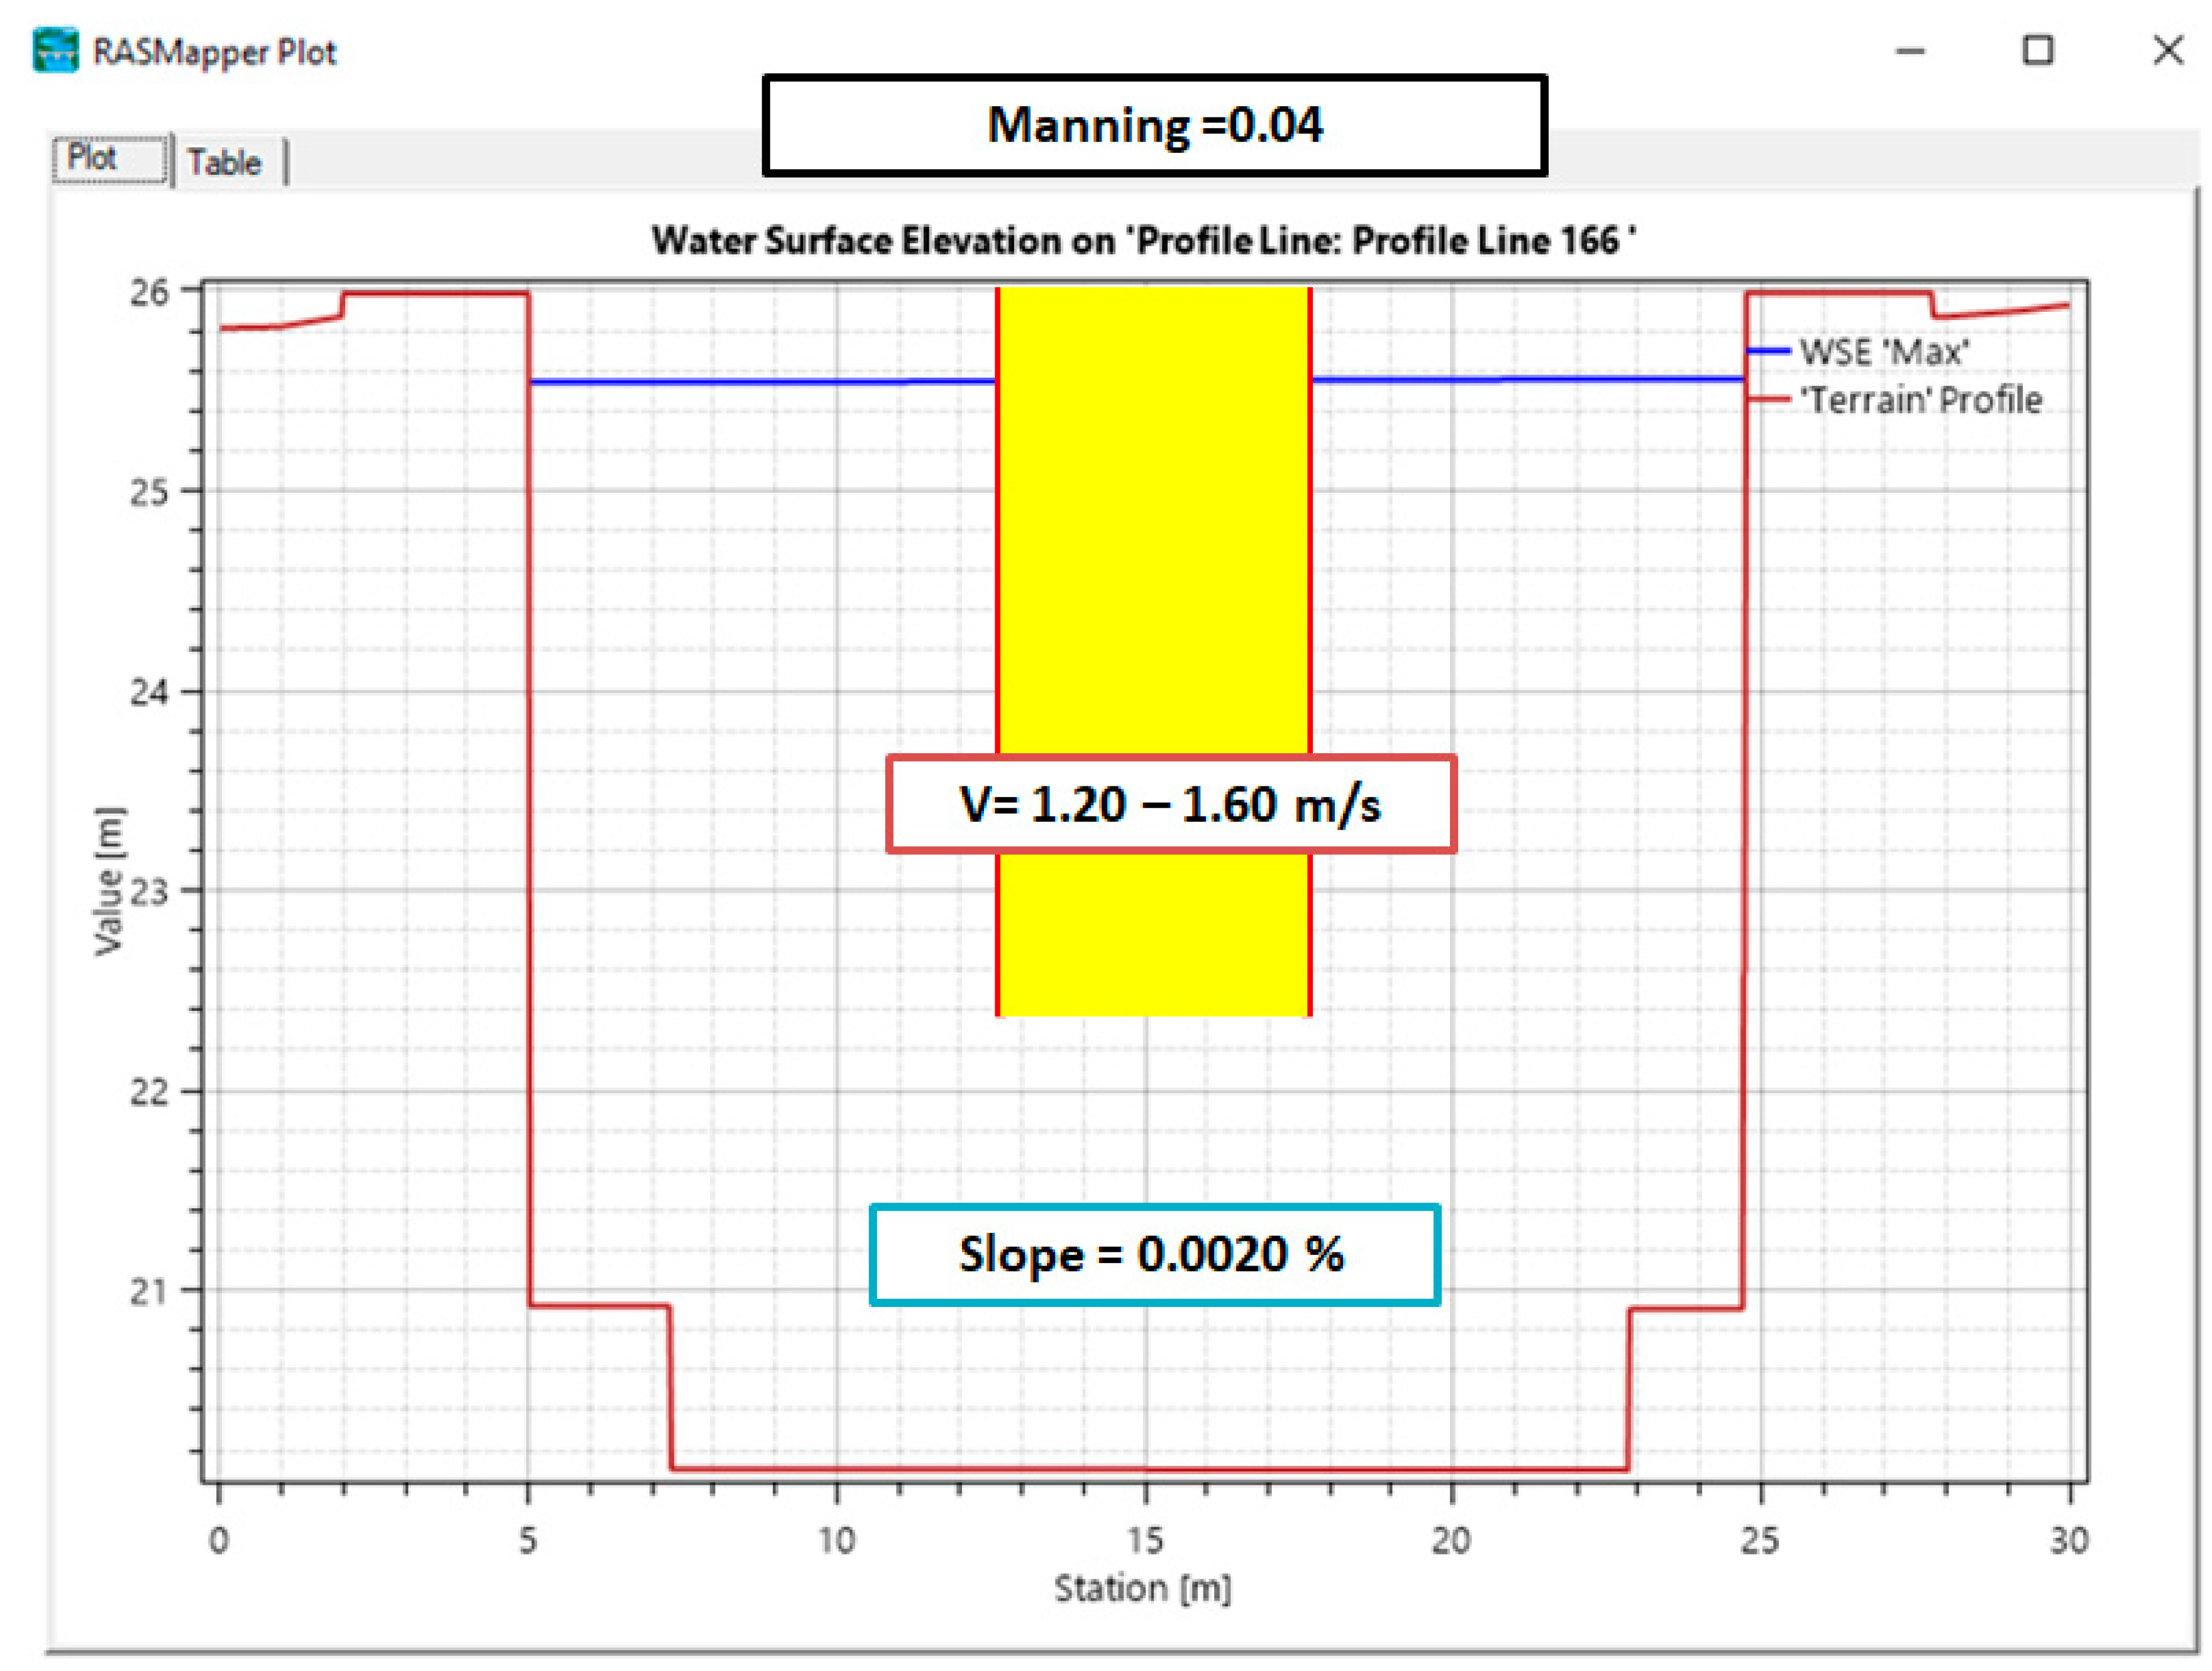Click the chart title about Profile Line 166

point(1143,241)
